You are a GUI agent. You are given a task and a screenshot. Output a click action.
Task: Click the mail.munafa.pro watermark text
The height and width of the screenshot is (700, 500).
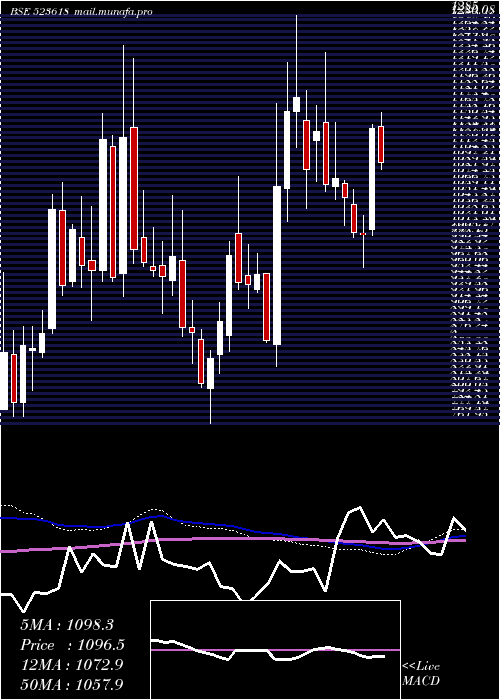click(x=113, y=12)
